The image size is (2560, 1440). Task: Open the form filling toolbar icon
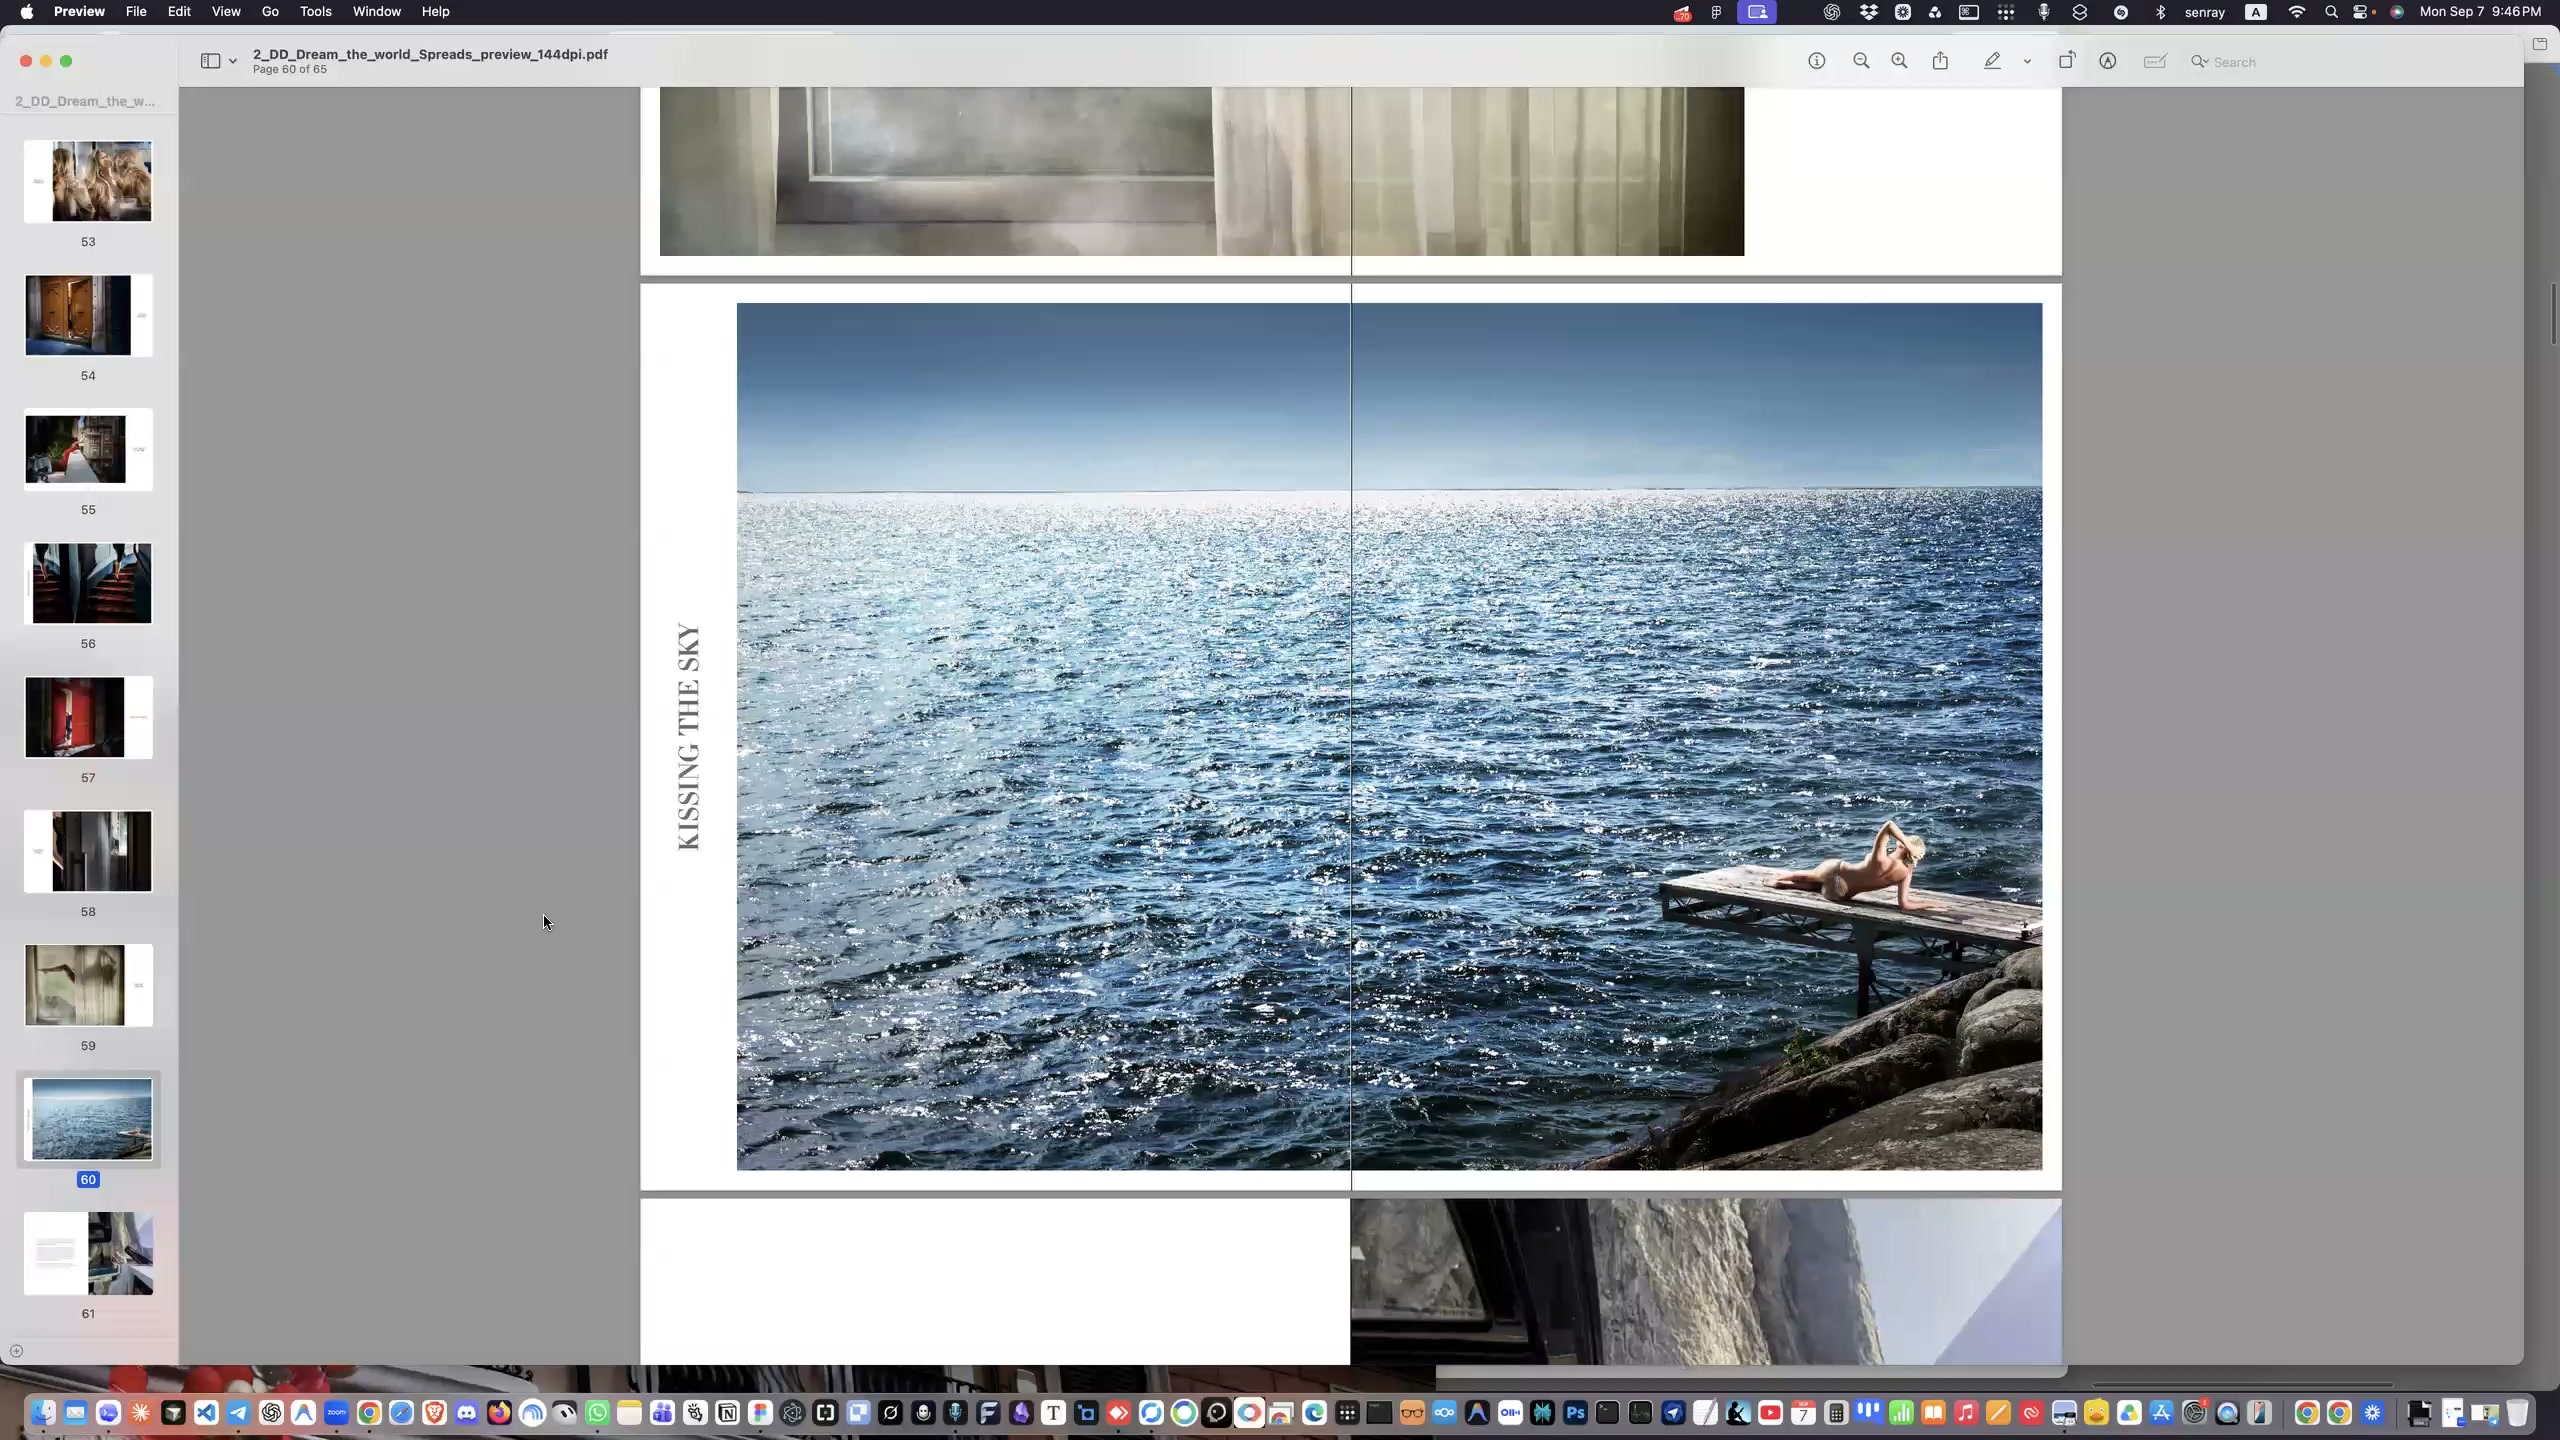point(2155,61)
